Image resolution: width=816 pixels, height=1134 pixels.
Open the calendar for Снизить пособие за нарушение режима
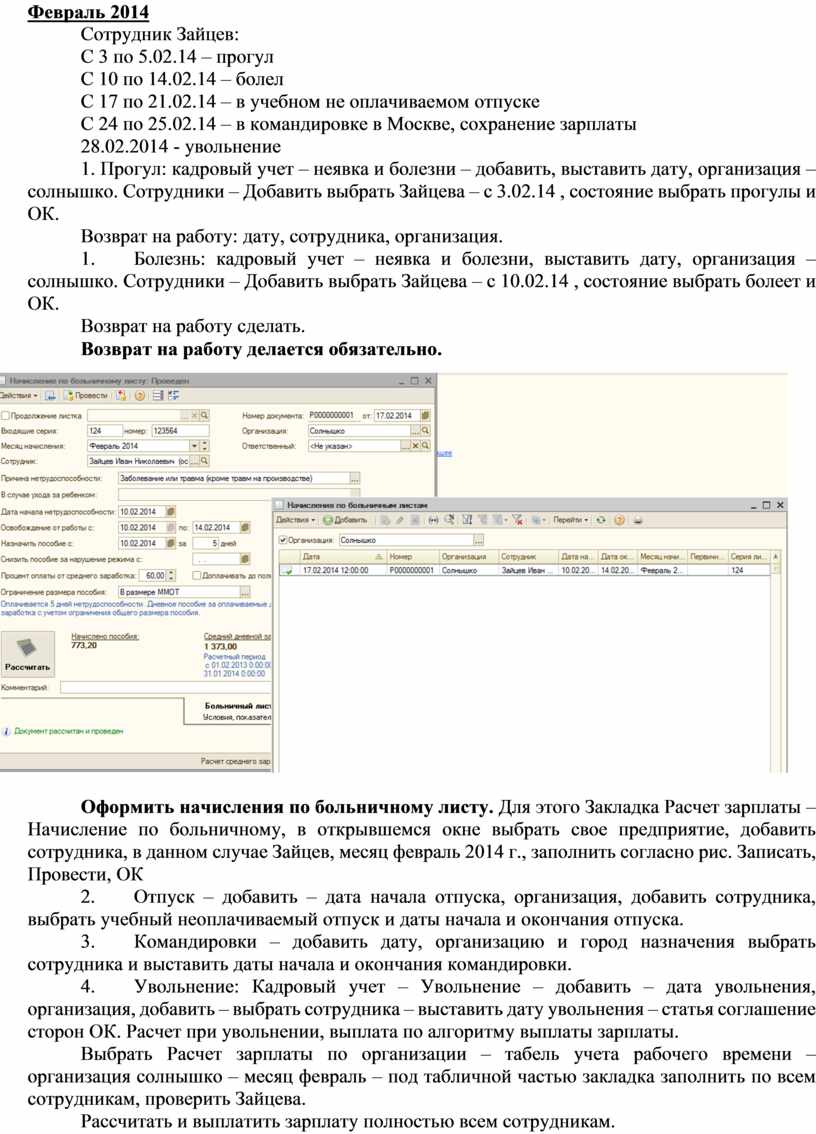point(245,559)
